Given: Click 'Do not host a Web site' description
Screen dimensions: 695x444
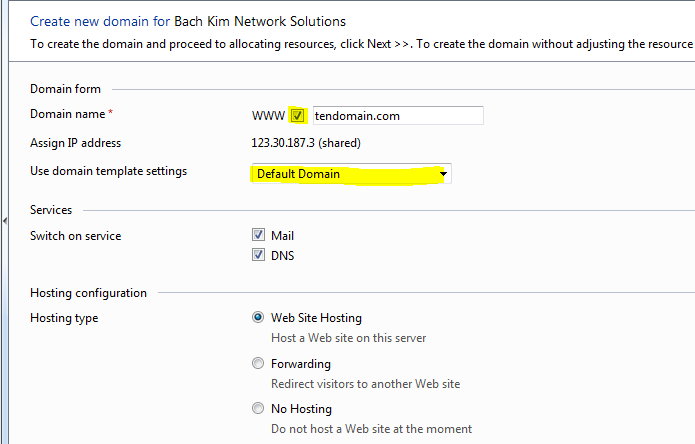Looking at the screenshot, I should [371, 429].
